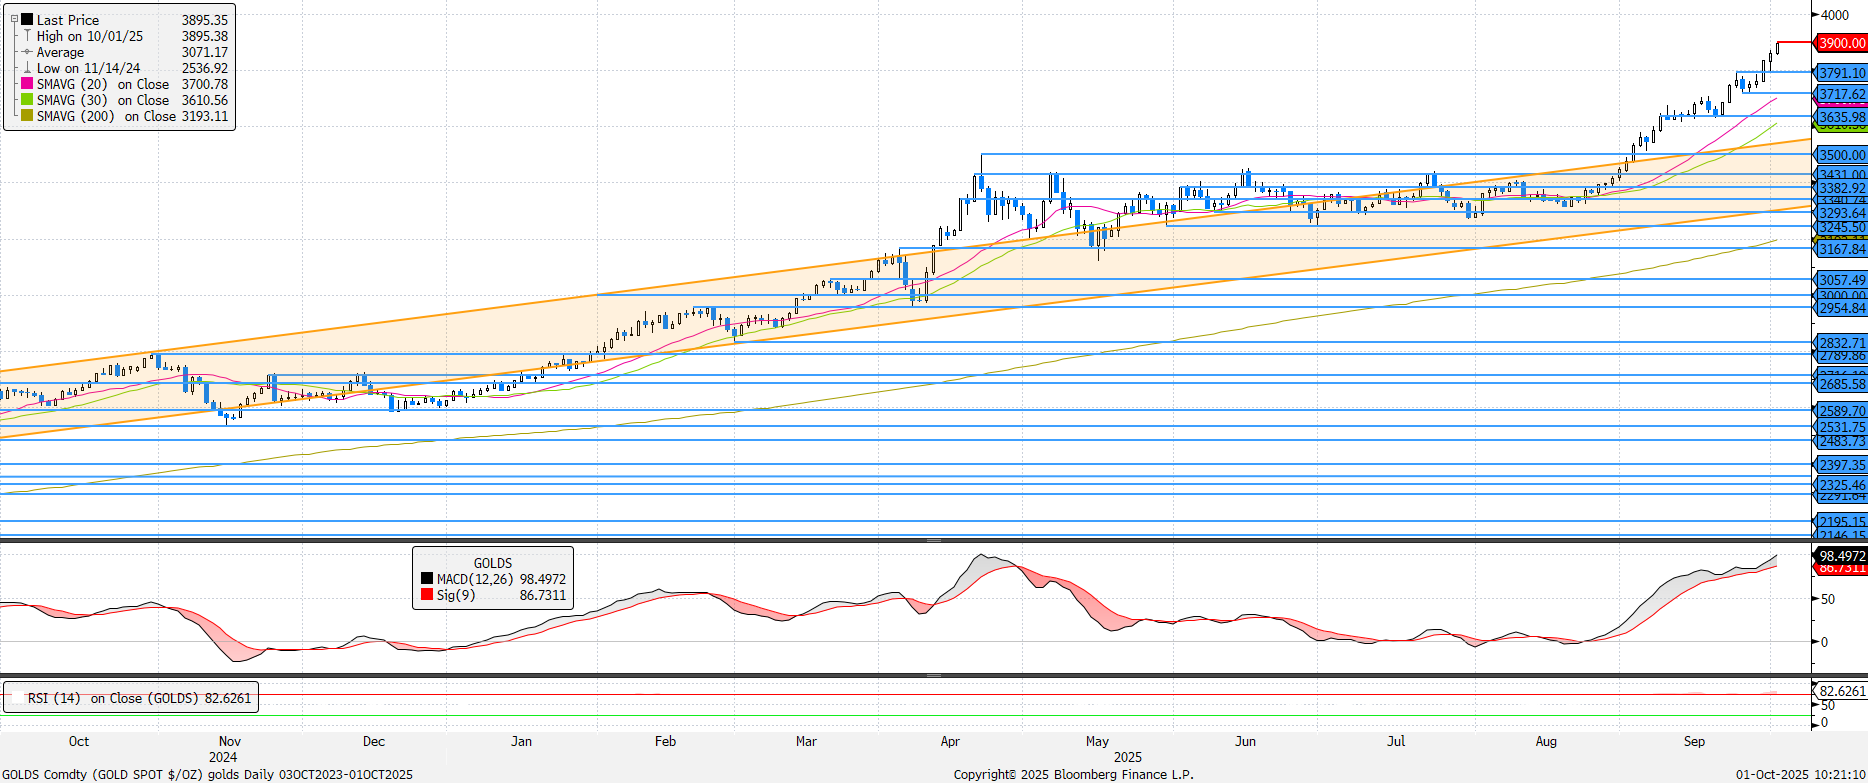Select the Average line icon in legend
The width and height of the screenshot is (1868, 783).
click(x=27, y=52)
